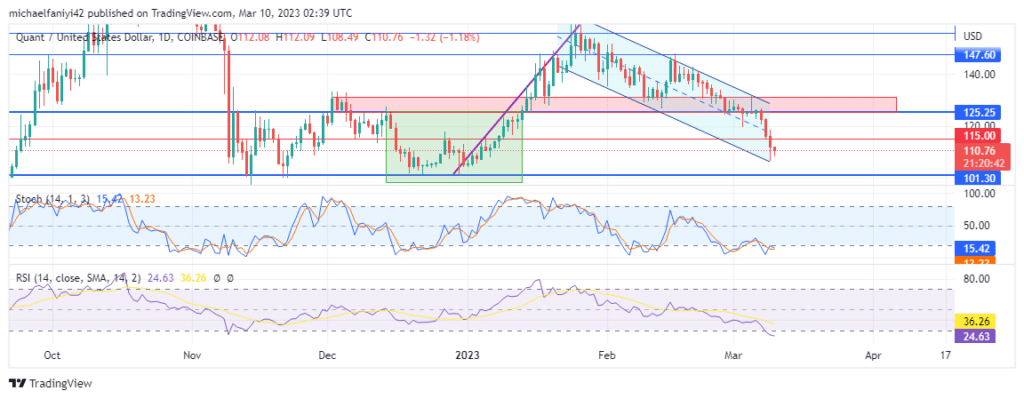Click the Nov label on time axis

[x=192, y=355]
